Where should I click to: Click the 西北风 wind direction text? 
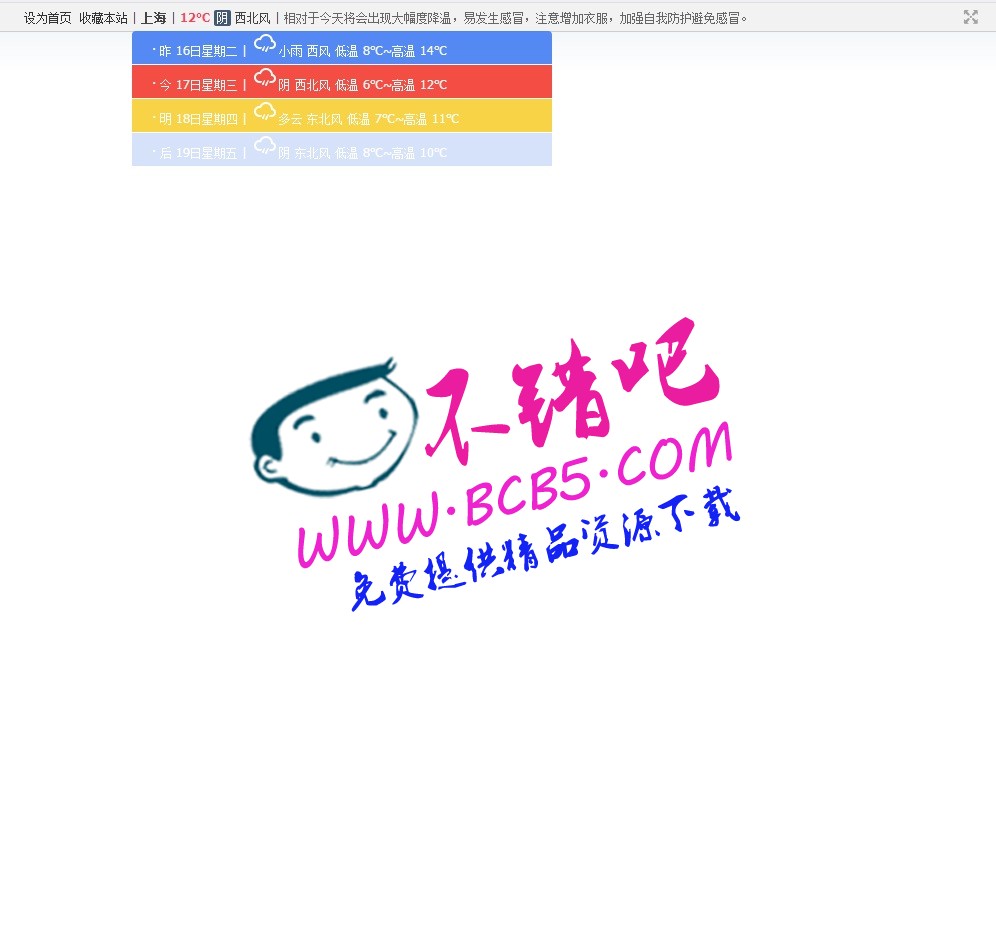[x=252, y=18]
